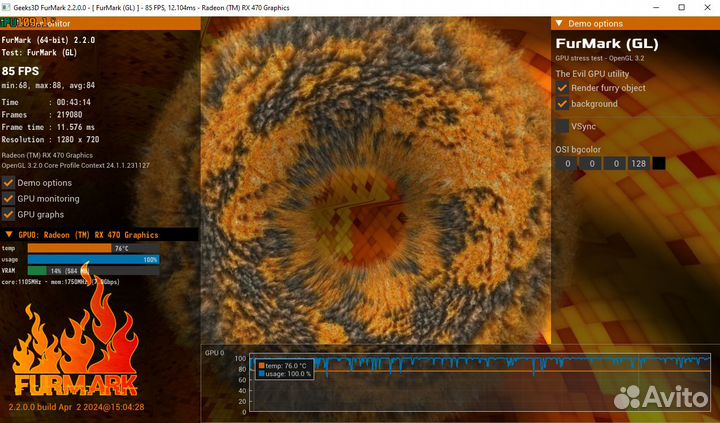
Task: Click the GPU stress test - OpenGL 3.2 subtitle
Action: 600,58
